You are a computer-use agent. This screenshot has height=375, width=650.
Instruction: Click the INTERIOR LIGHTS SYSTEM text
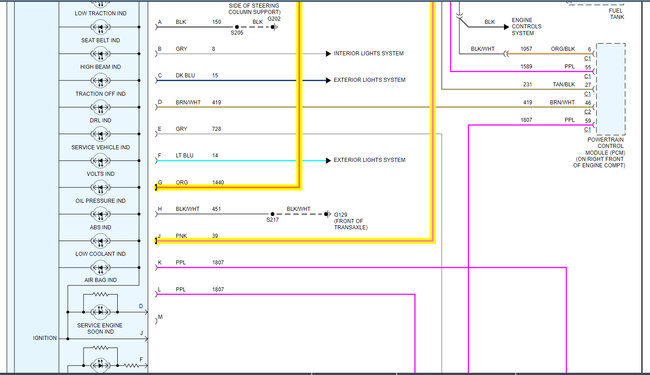click(369, 53)
